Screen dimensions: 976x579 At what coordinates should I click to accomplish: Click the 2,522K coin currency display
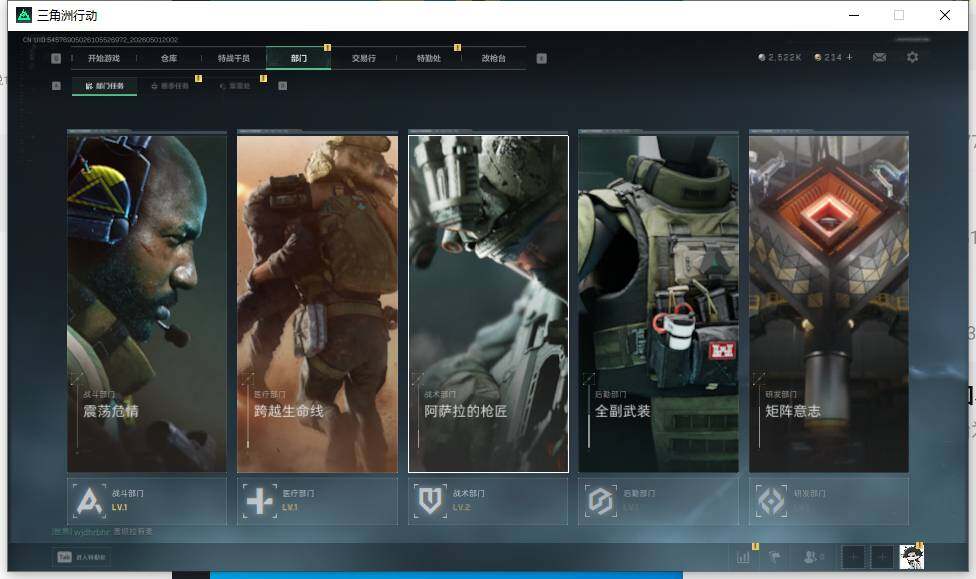[x=779, y=57]
